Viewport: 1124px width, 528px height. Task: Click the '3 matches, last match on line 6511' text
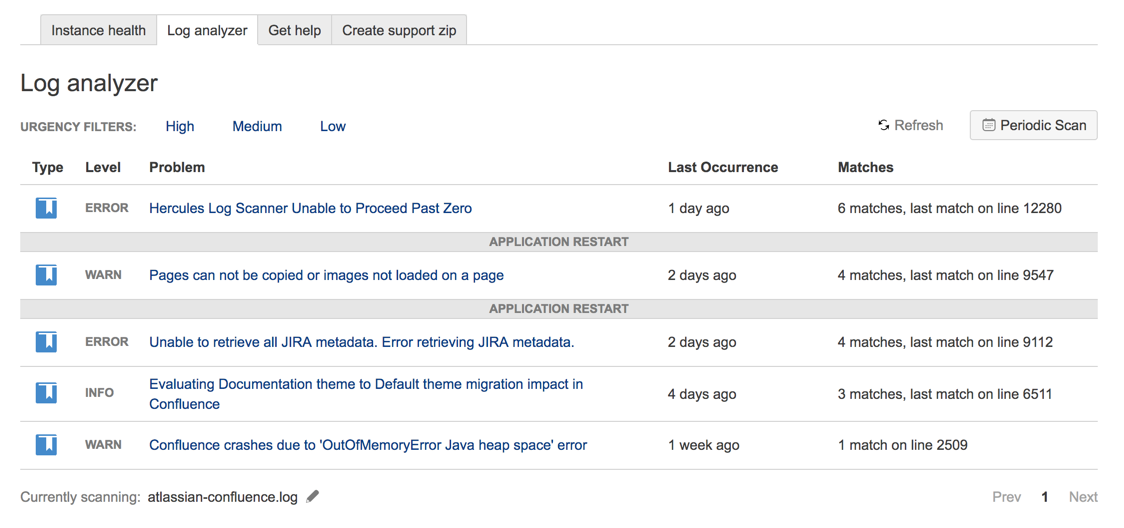click(x=945, y=394)
